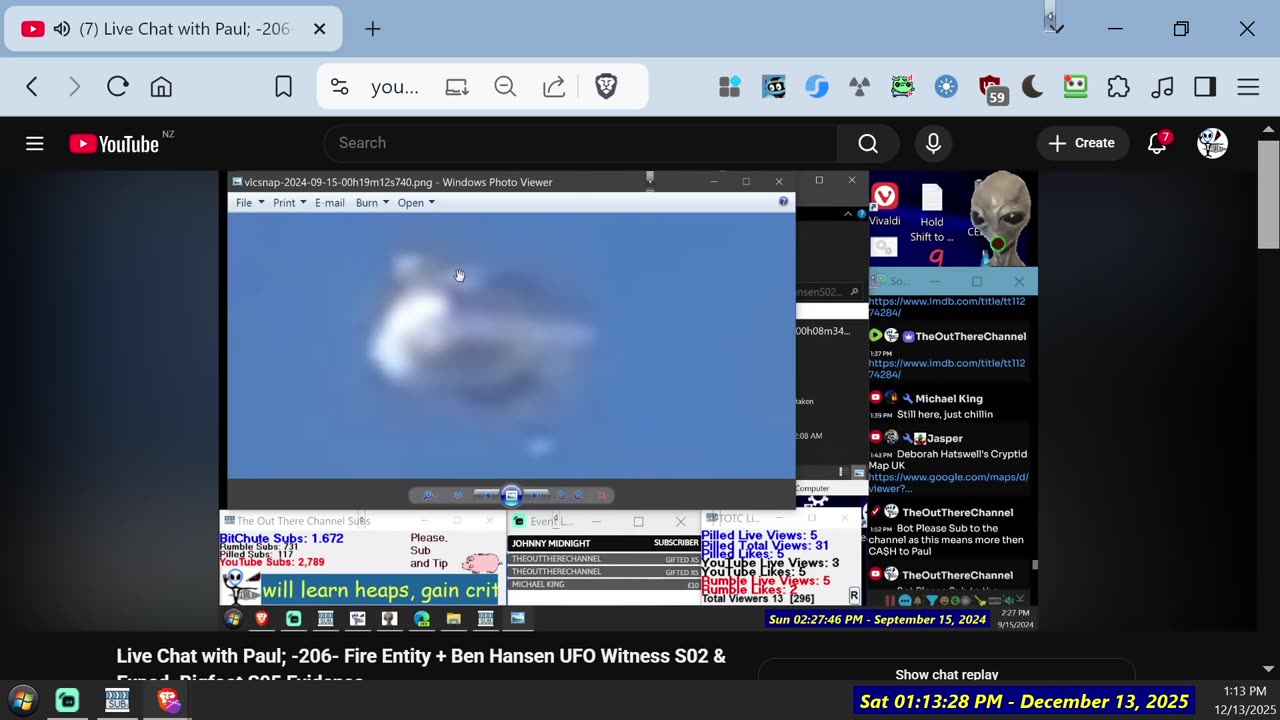The height and width of the screenshot is (720, 1280).
Task: Click the YouTube search magnifier button
Action: [x=868, y=144]
